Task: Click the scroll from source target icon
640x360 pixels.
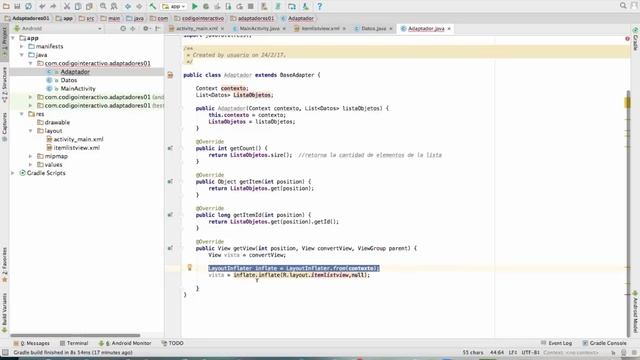Action: click(x=123, y=29)
